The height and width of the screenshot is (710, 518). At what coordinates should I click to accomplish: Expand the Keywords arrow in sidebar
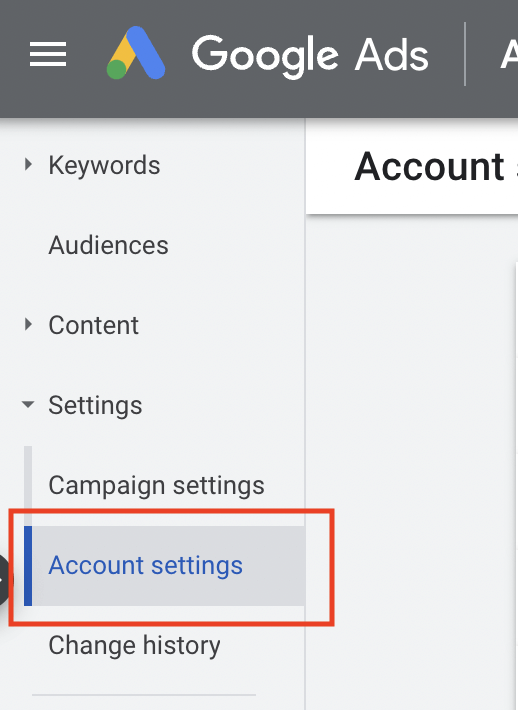click(x=28, y=164)
